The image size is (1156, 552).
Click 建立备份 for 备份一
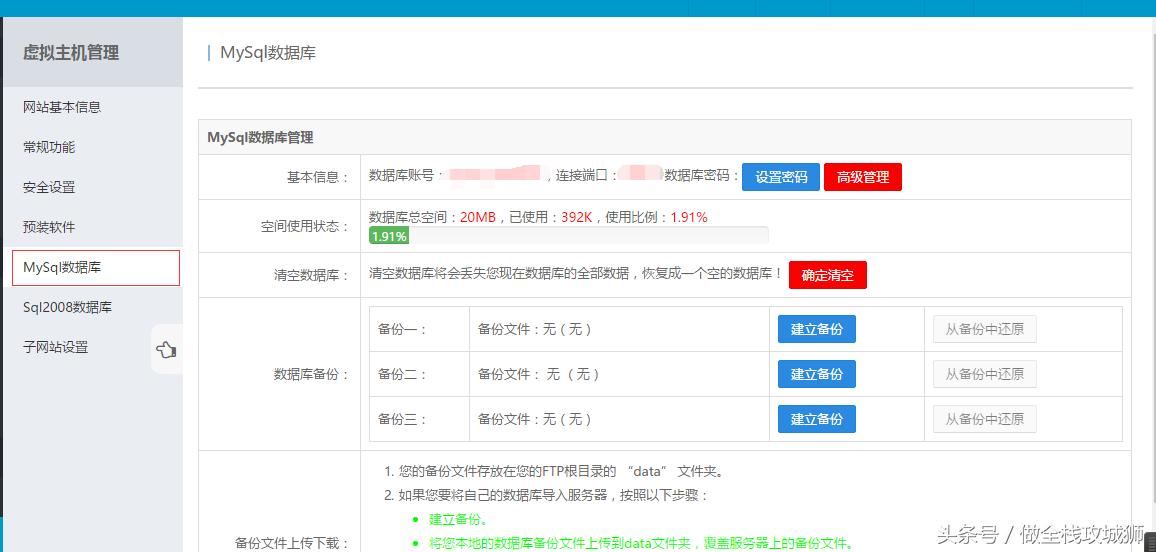817,329
